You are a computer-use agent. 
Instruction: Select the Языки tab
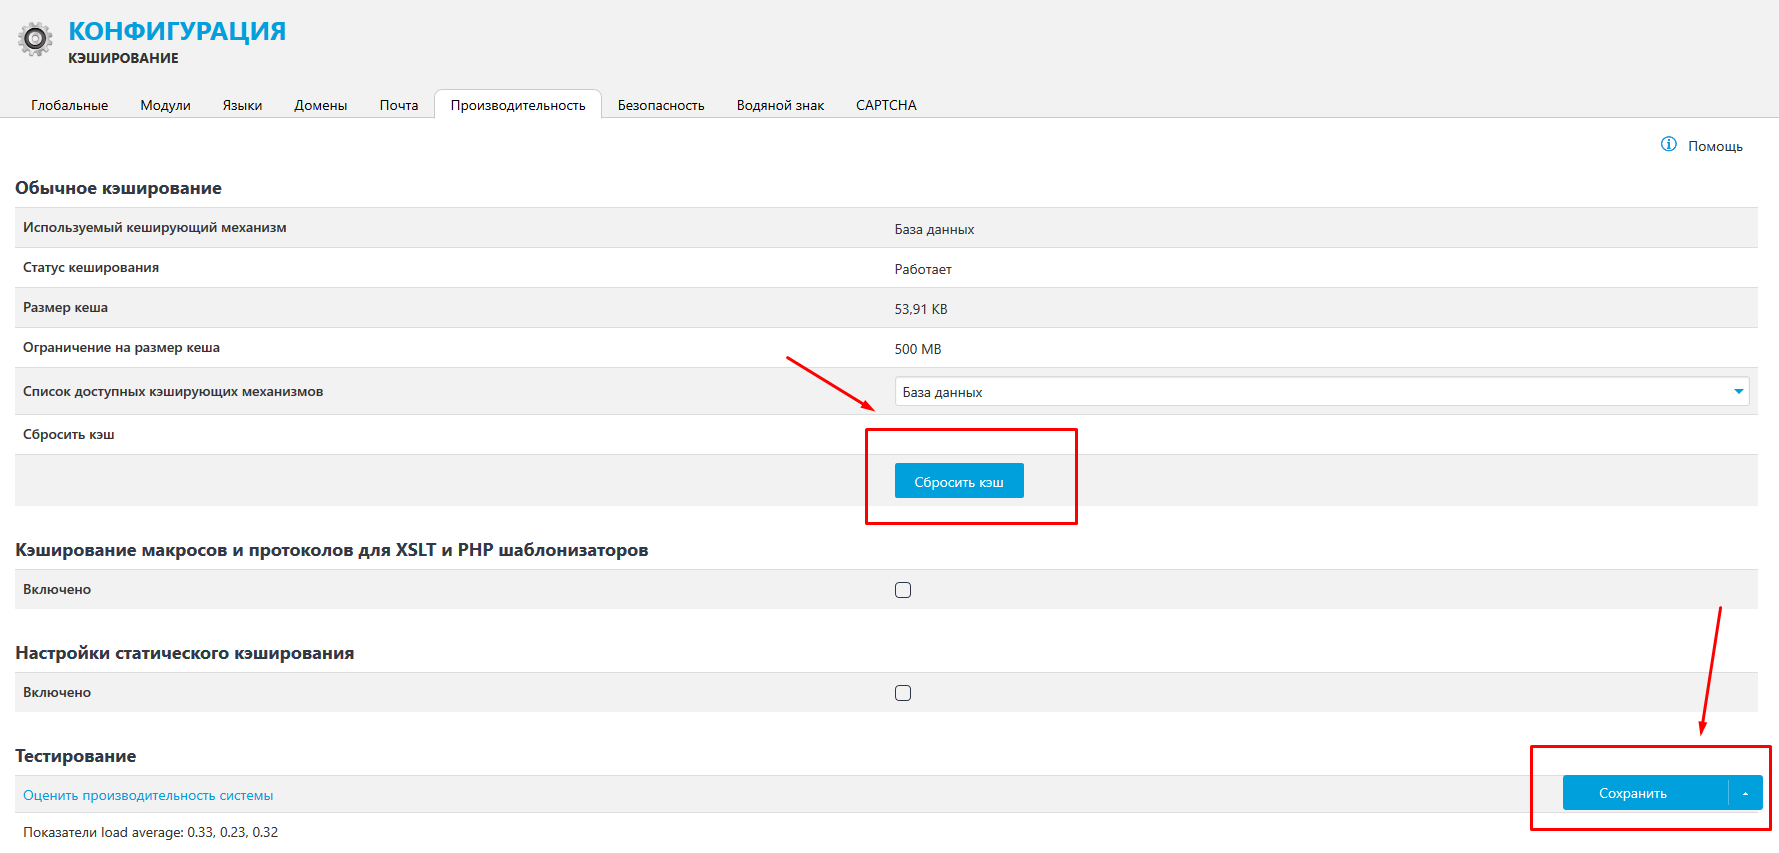242,105
